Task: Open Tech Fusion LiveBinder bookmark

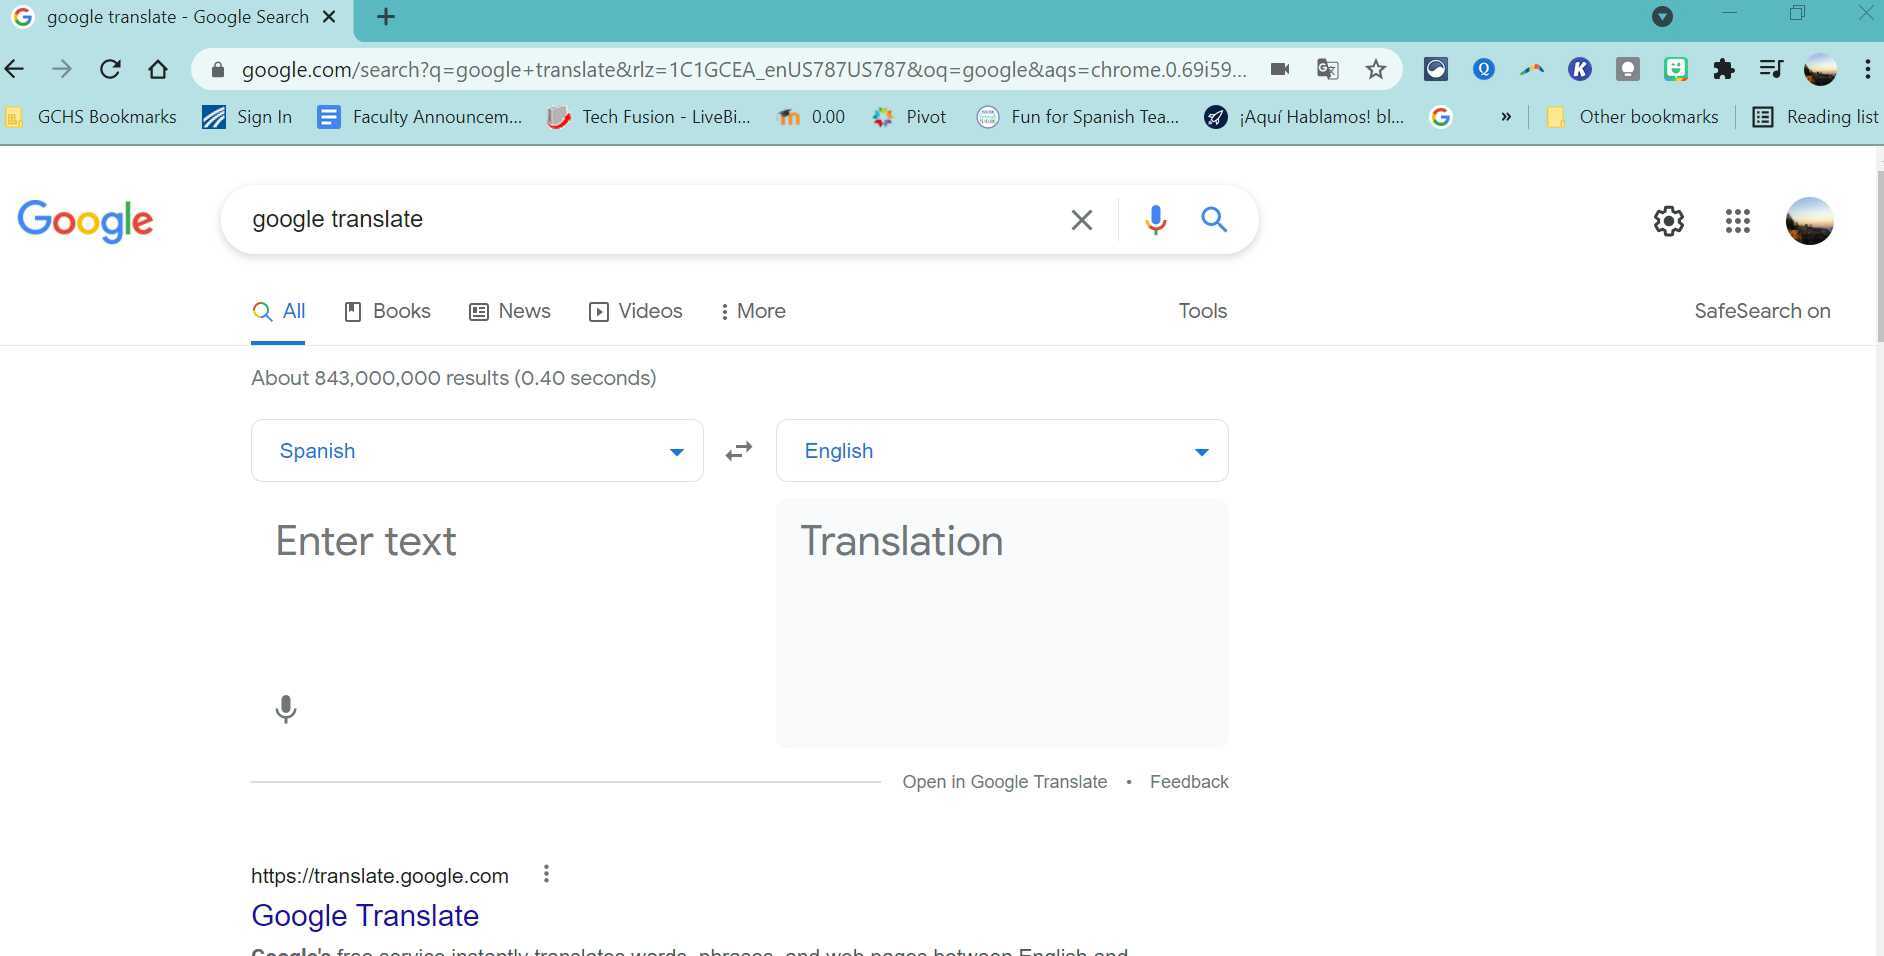Action: pyautogui.click(x=649, y=117)
